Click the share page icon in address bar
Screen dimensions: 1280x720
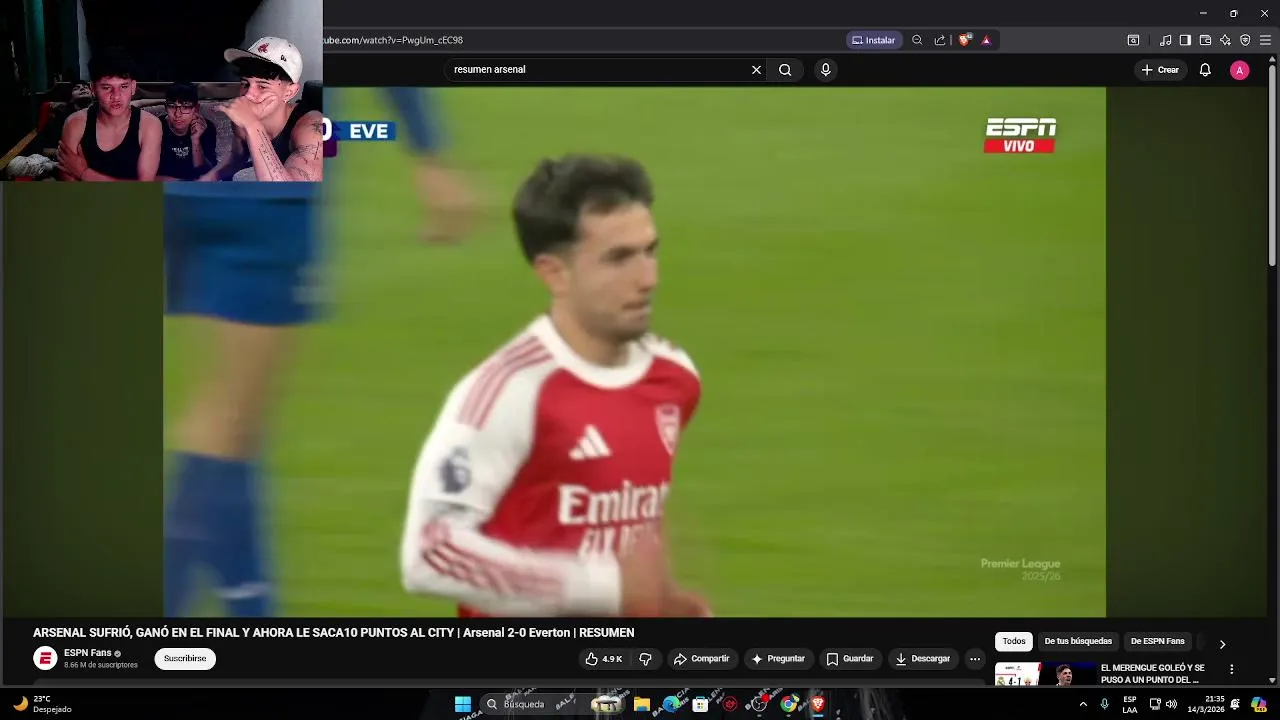940,40
